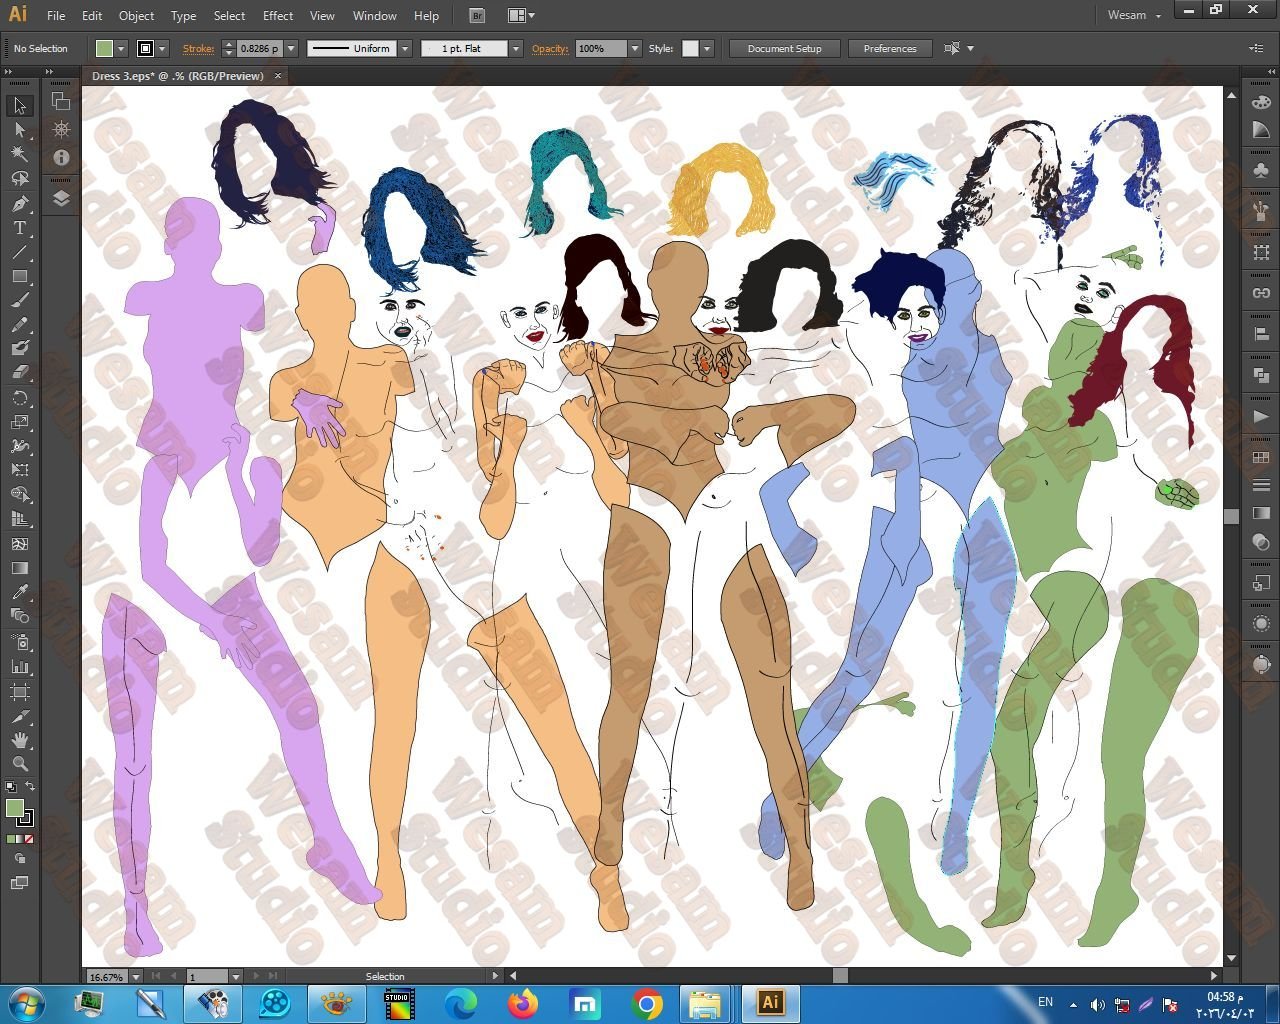
Task: Open the File menu
Action: click(56, 16)
